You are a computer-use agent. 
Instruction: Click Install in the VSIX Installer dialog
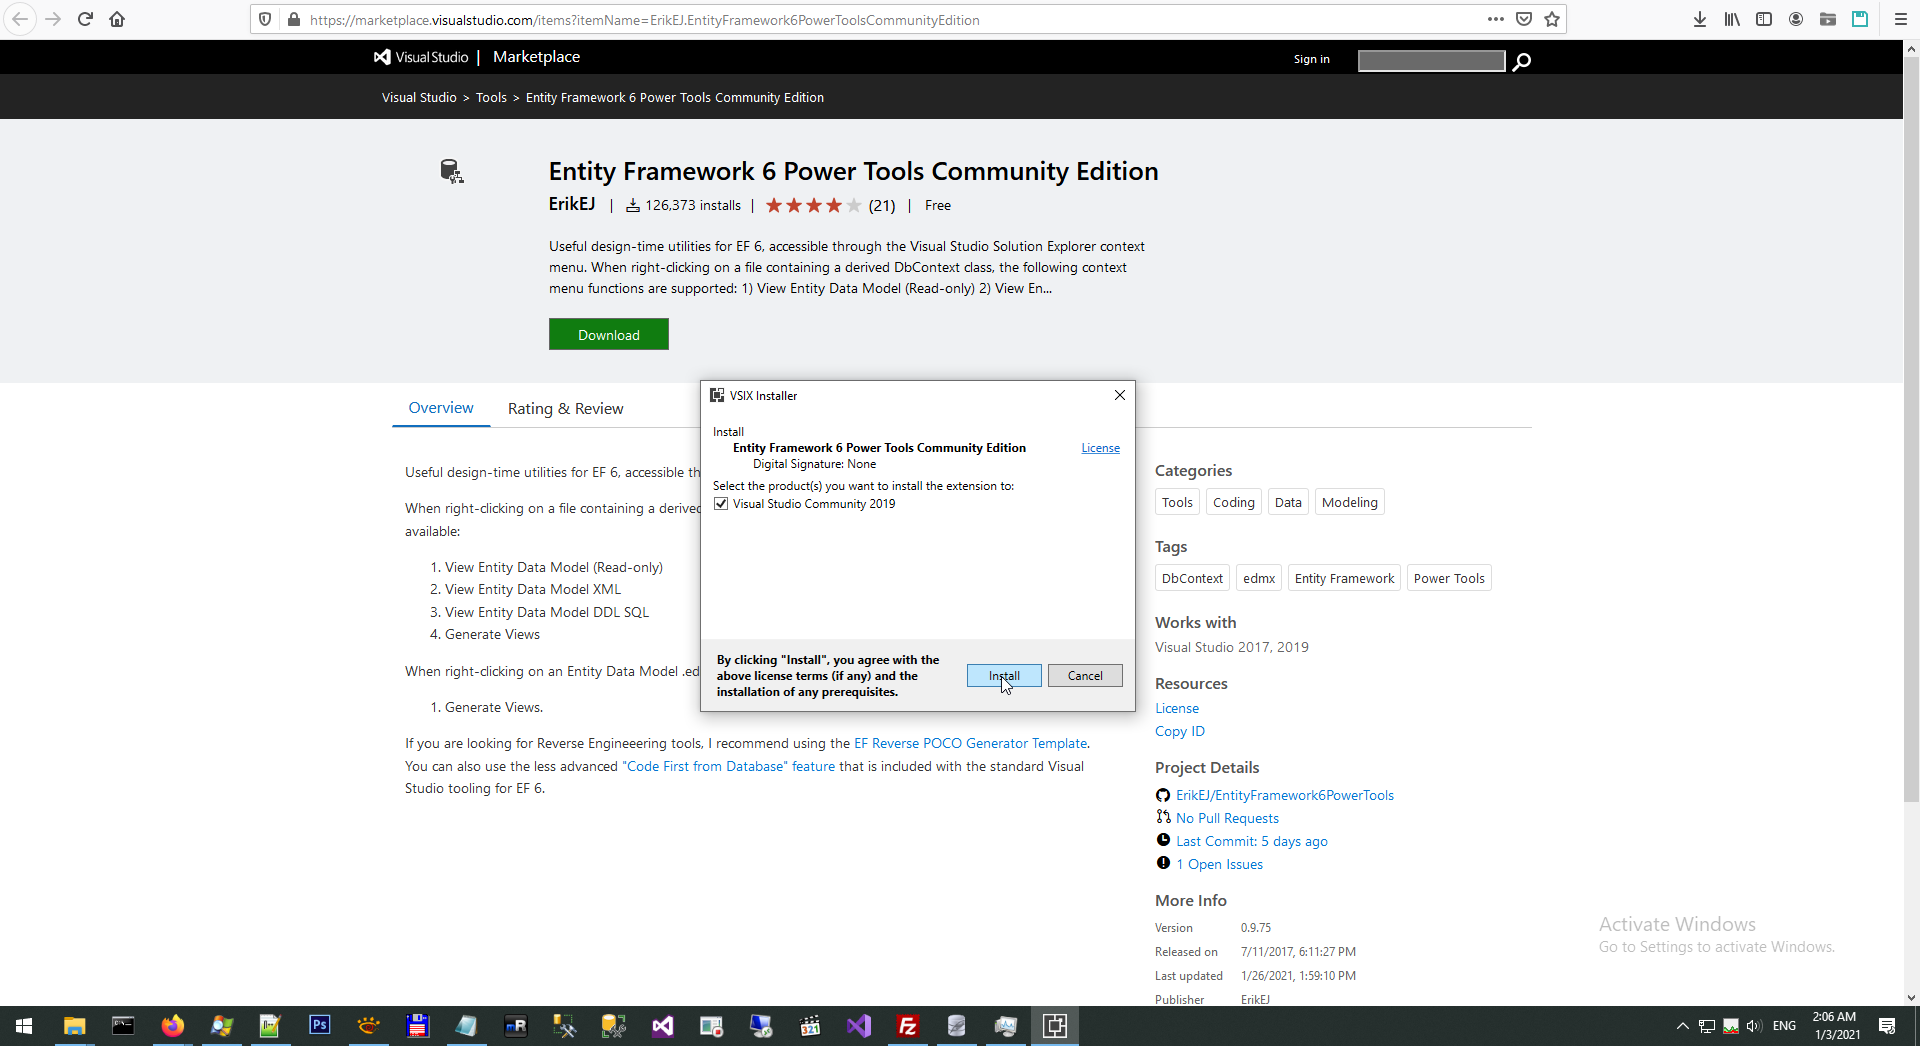(1004, 676)
